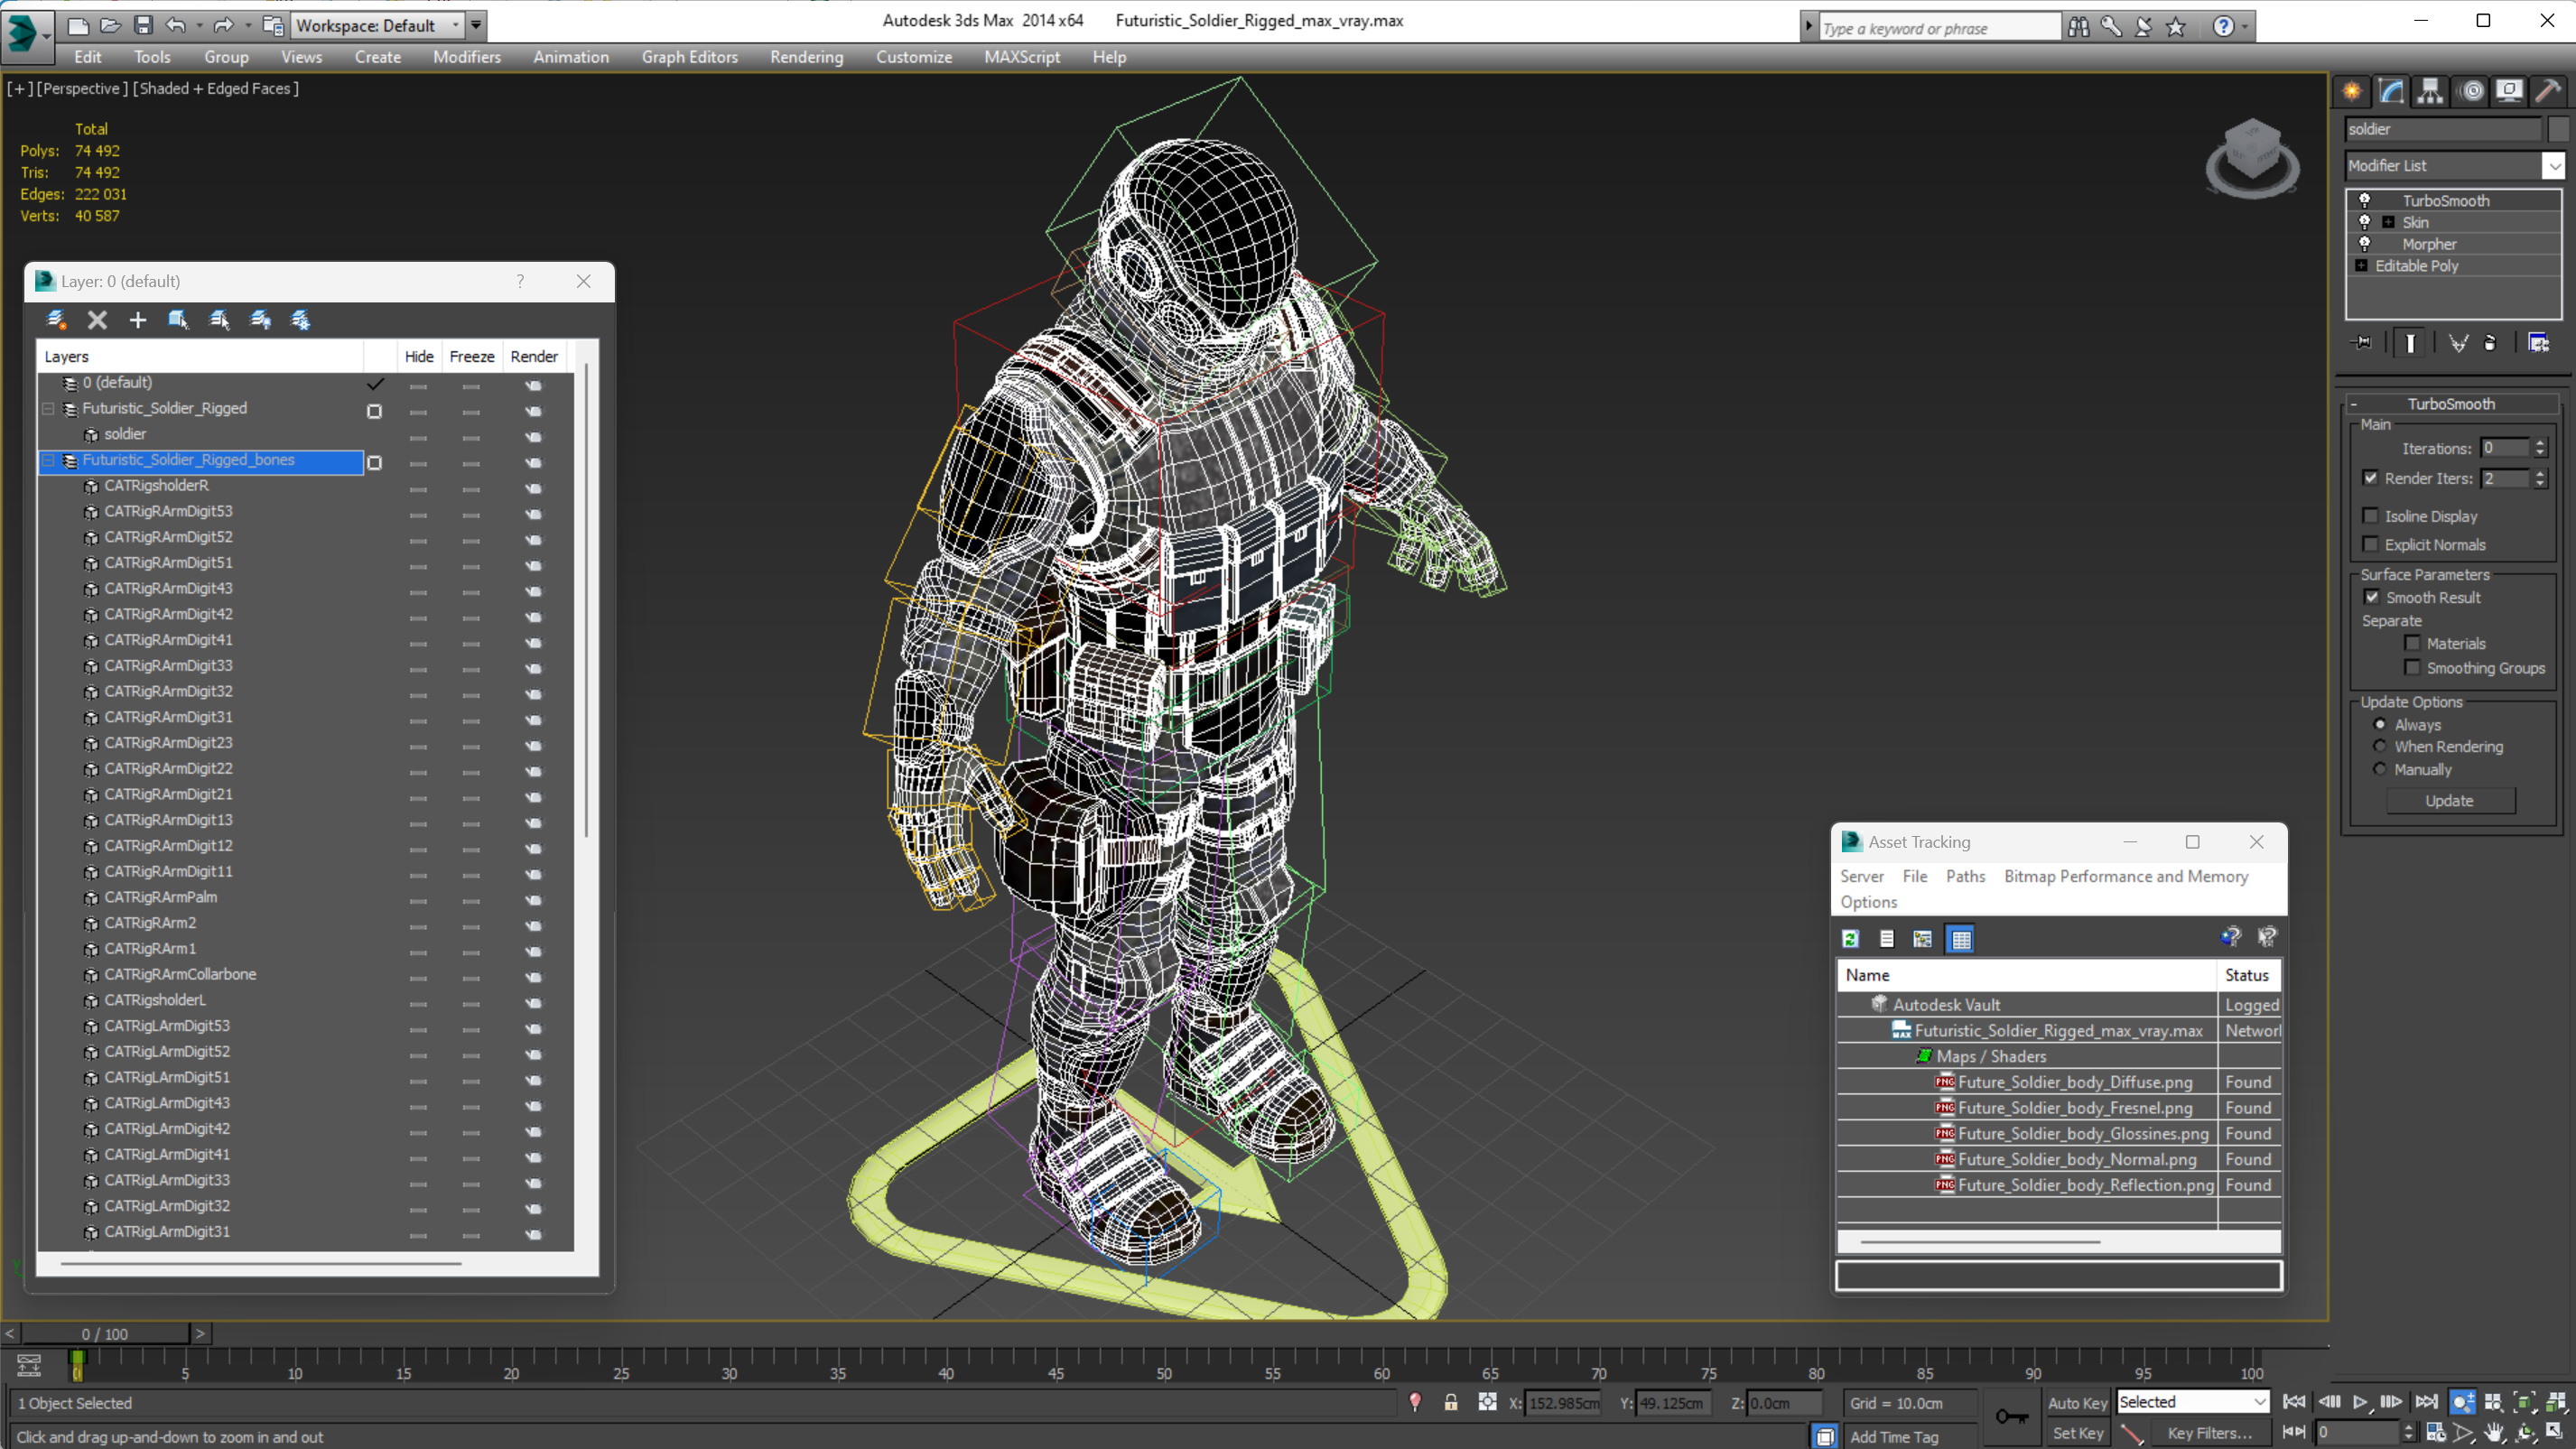
Task: Click Go to Start playback button
Action: (x=2293, y=1402)
